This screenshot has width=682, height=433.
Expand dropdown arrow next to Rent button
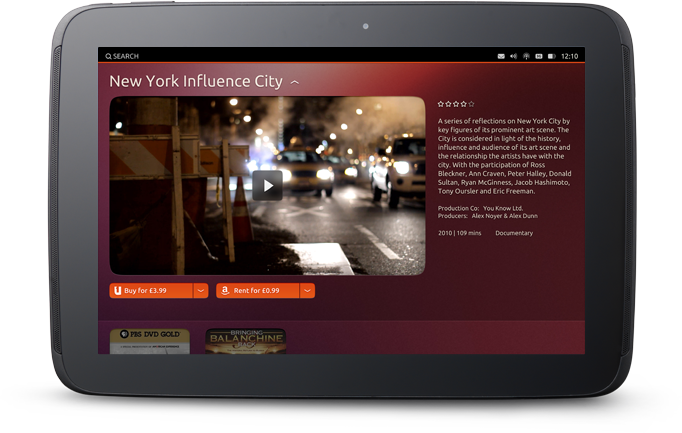(307, 290)
